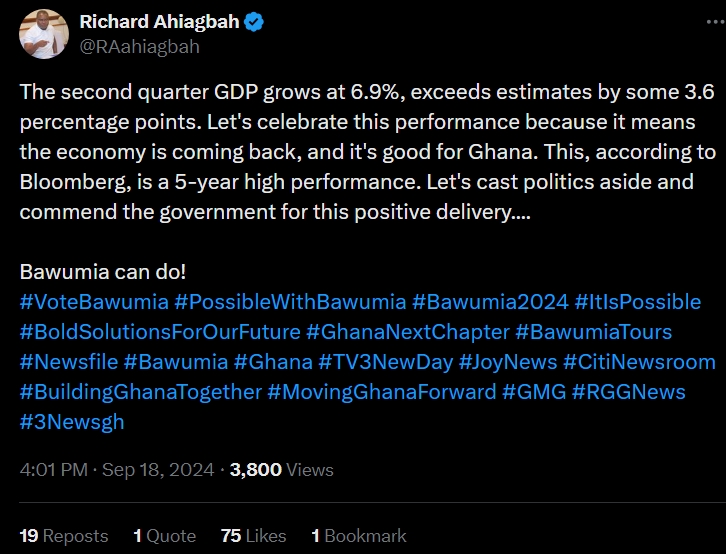726x554 pixels.
Task: Open the #VoteBawumia hashtag
Action: point(92,301)
